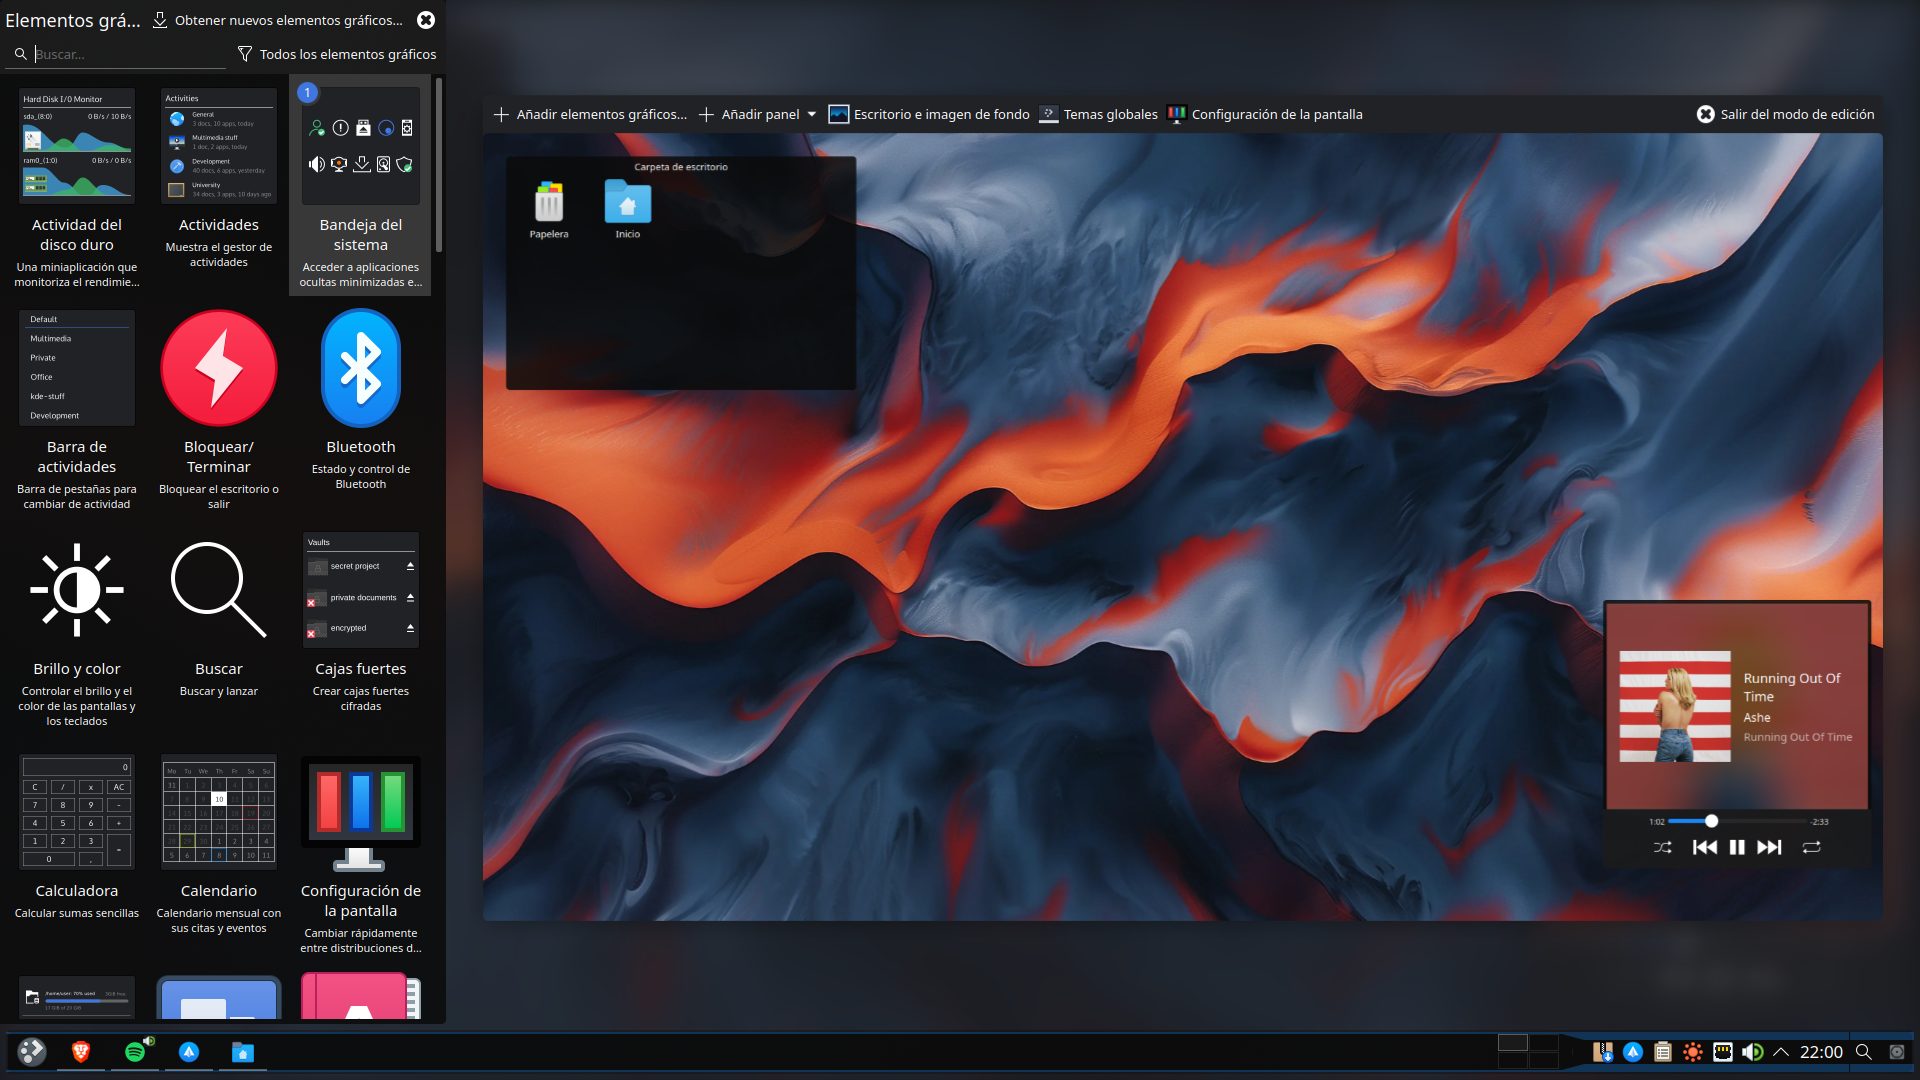Click the orange sun tray icon
The height and width of the screenshot is (1080, 1920).
pos(1693,1052)
